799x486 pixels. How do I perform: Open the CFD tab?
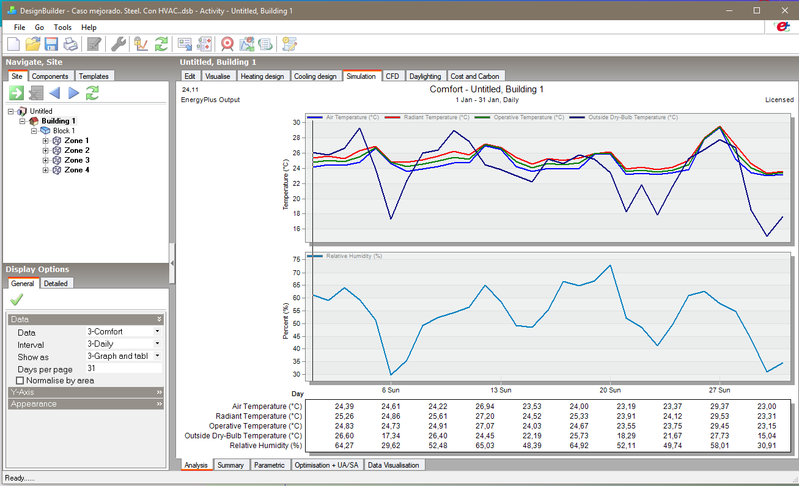click(392, 76)
